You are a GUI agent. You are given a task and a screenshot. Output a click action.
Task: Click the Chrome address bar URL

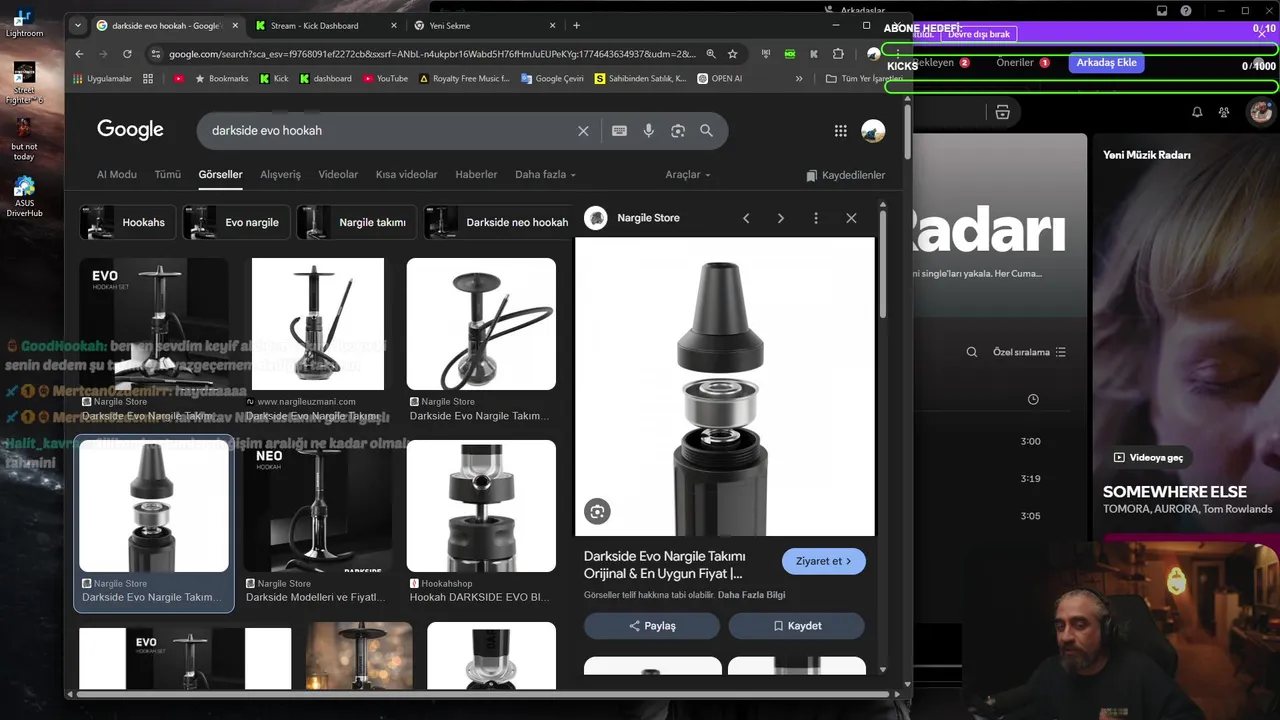click(430, 54)
